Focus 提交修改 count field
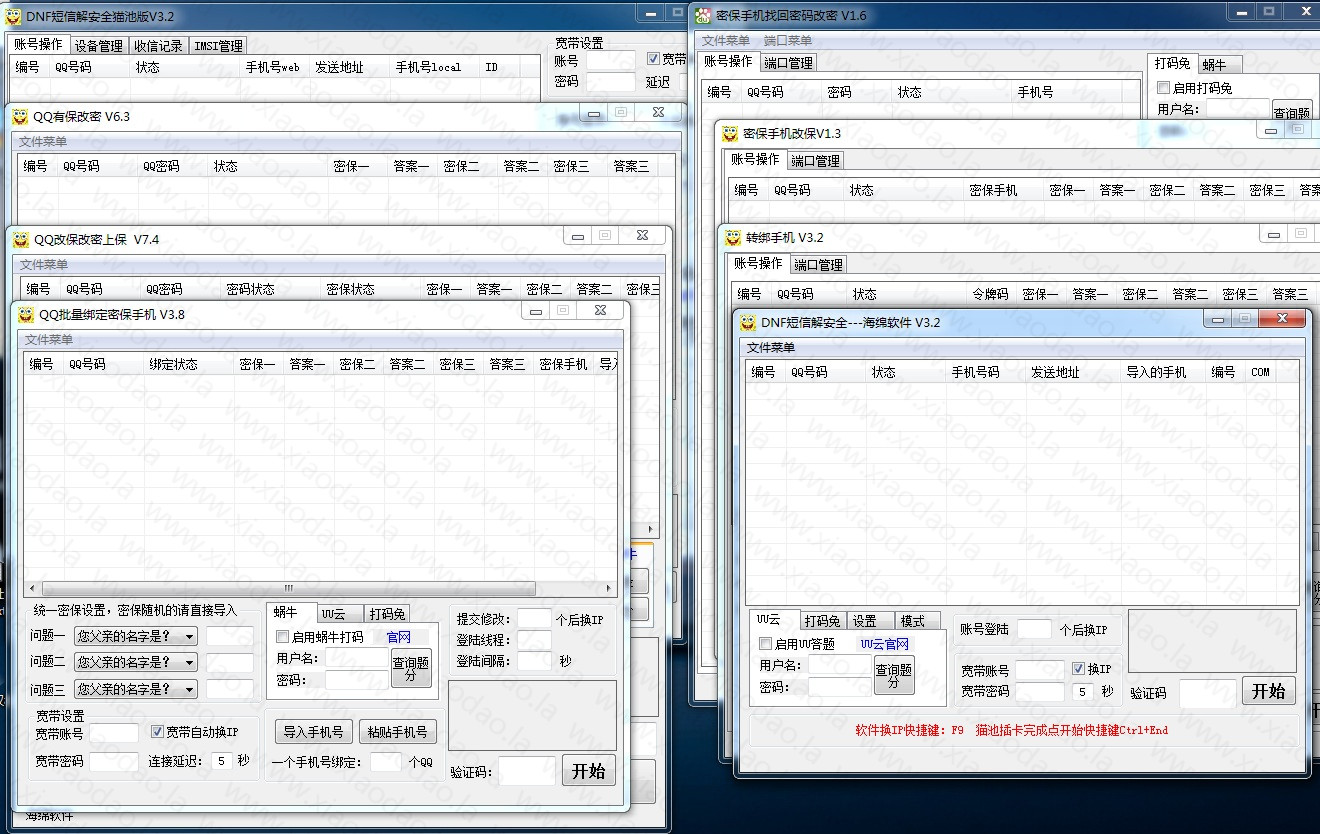This screenshot has width=1320, height=834. (x=534, y=619)
